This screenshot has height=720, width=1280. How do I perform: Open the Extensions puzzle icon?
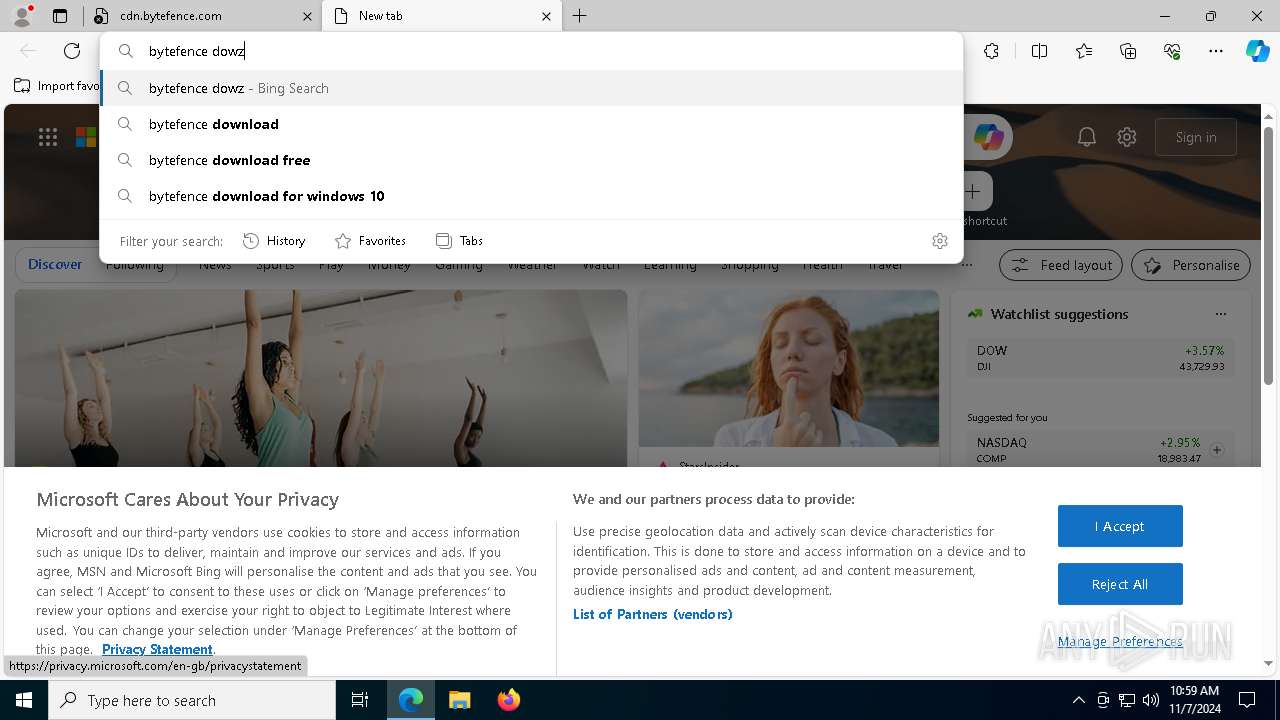(x=991, y=51)
